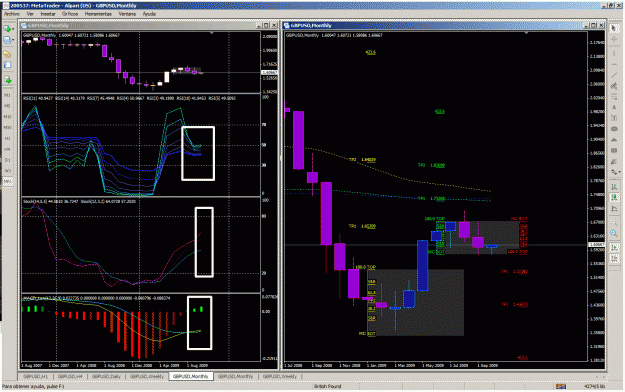Switch to the GBPUSD,H4 chart tab
625x392 pixels.
[70, 376]
